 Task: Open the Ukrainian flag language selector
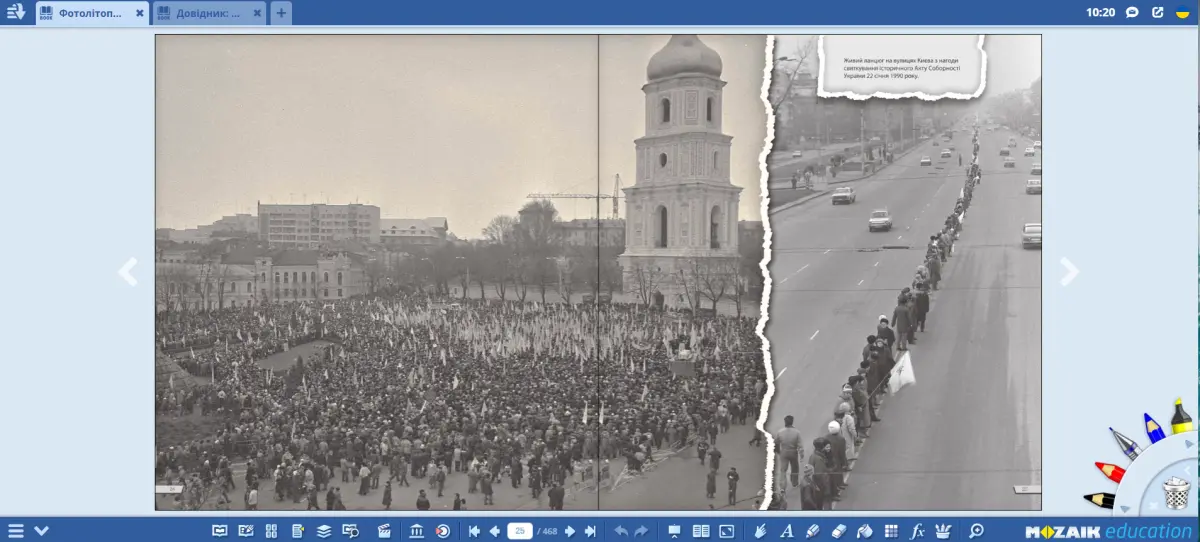coord(1182,13)
